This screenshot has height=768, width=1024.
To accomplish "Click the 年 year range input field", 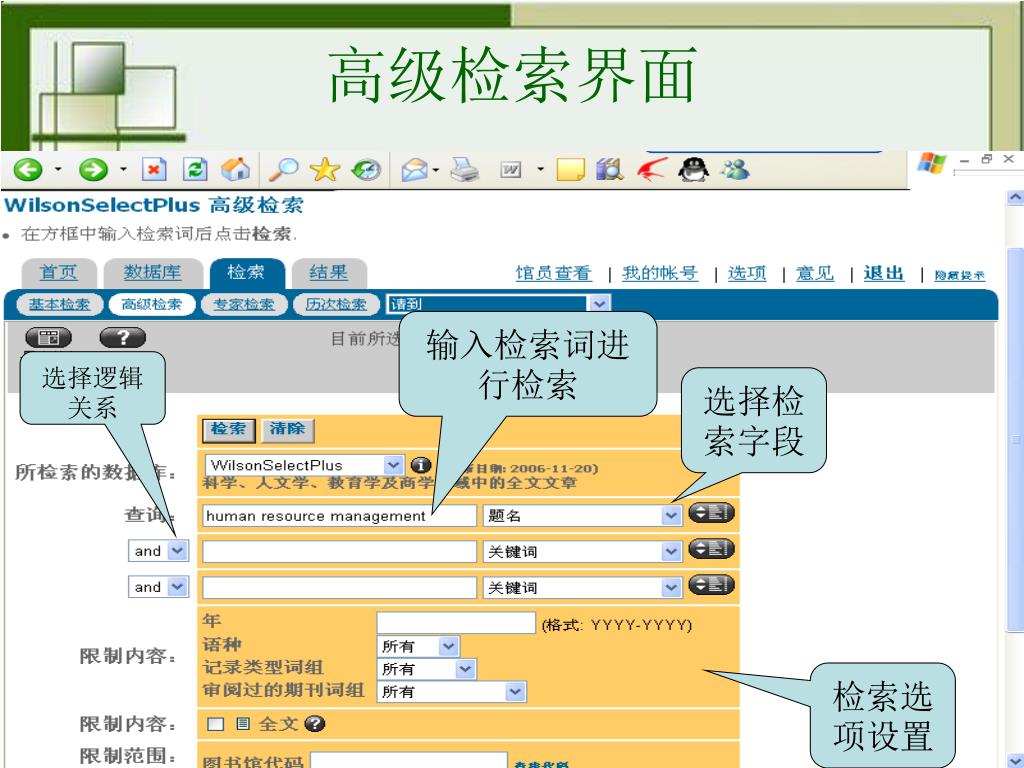I will tap(456, 623).
